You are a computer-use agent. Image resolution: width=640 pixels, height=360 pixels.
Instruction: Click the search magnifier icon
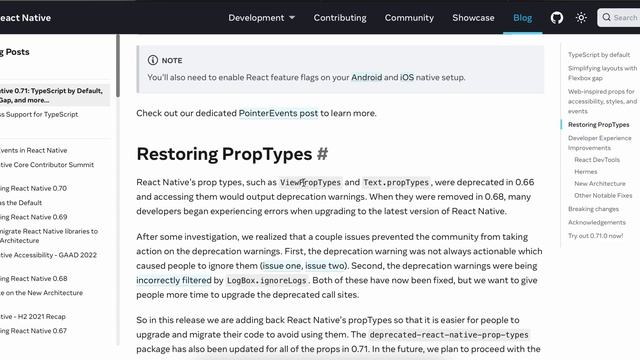(607, 18)
